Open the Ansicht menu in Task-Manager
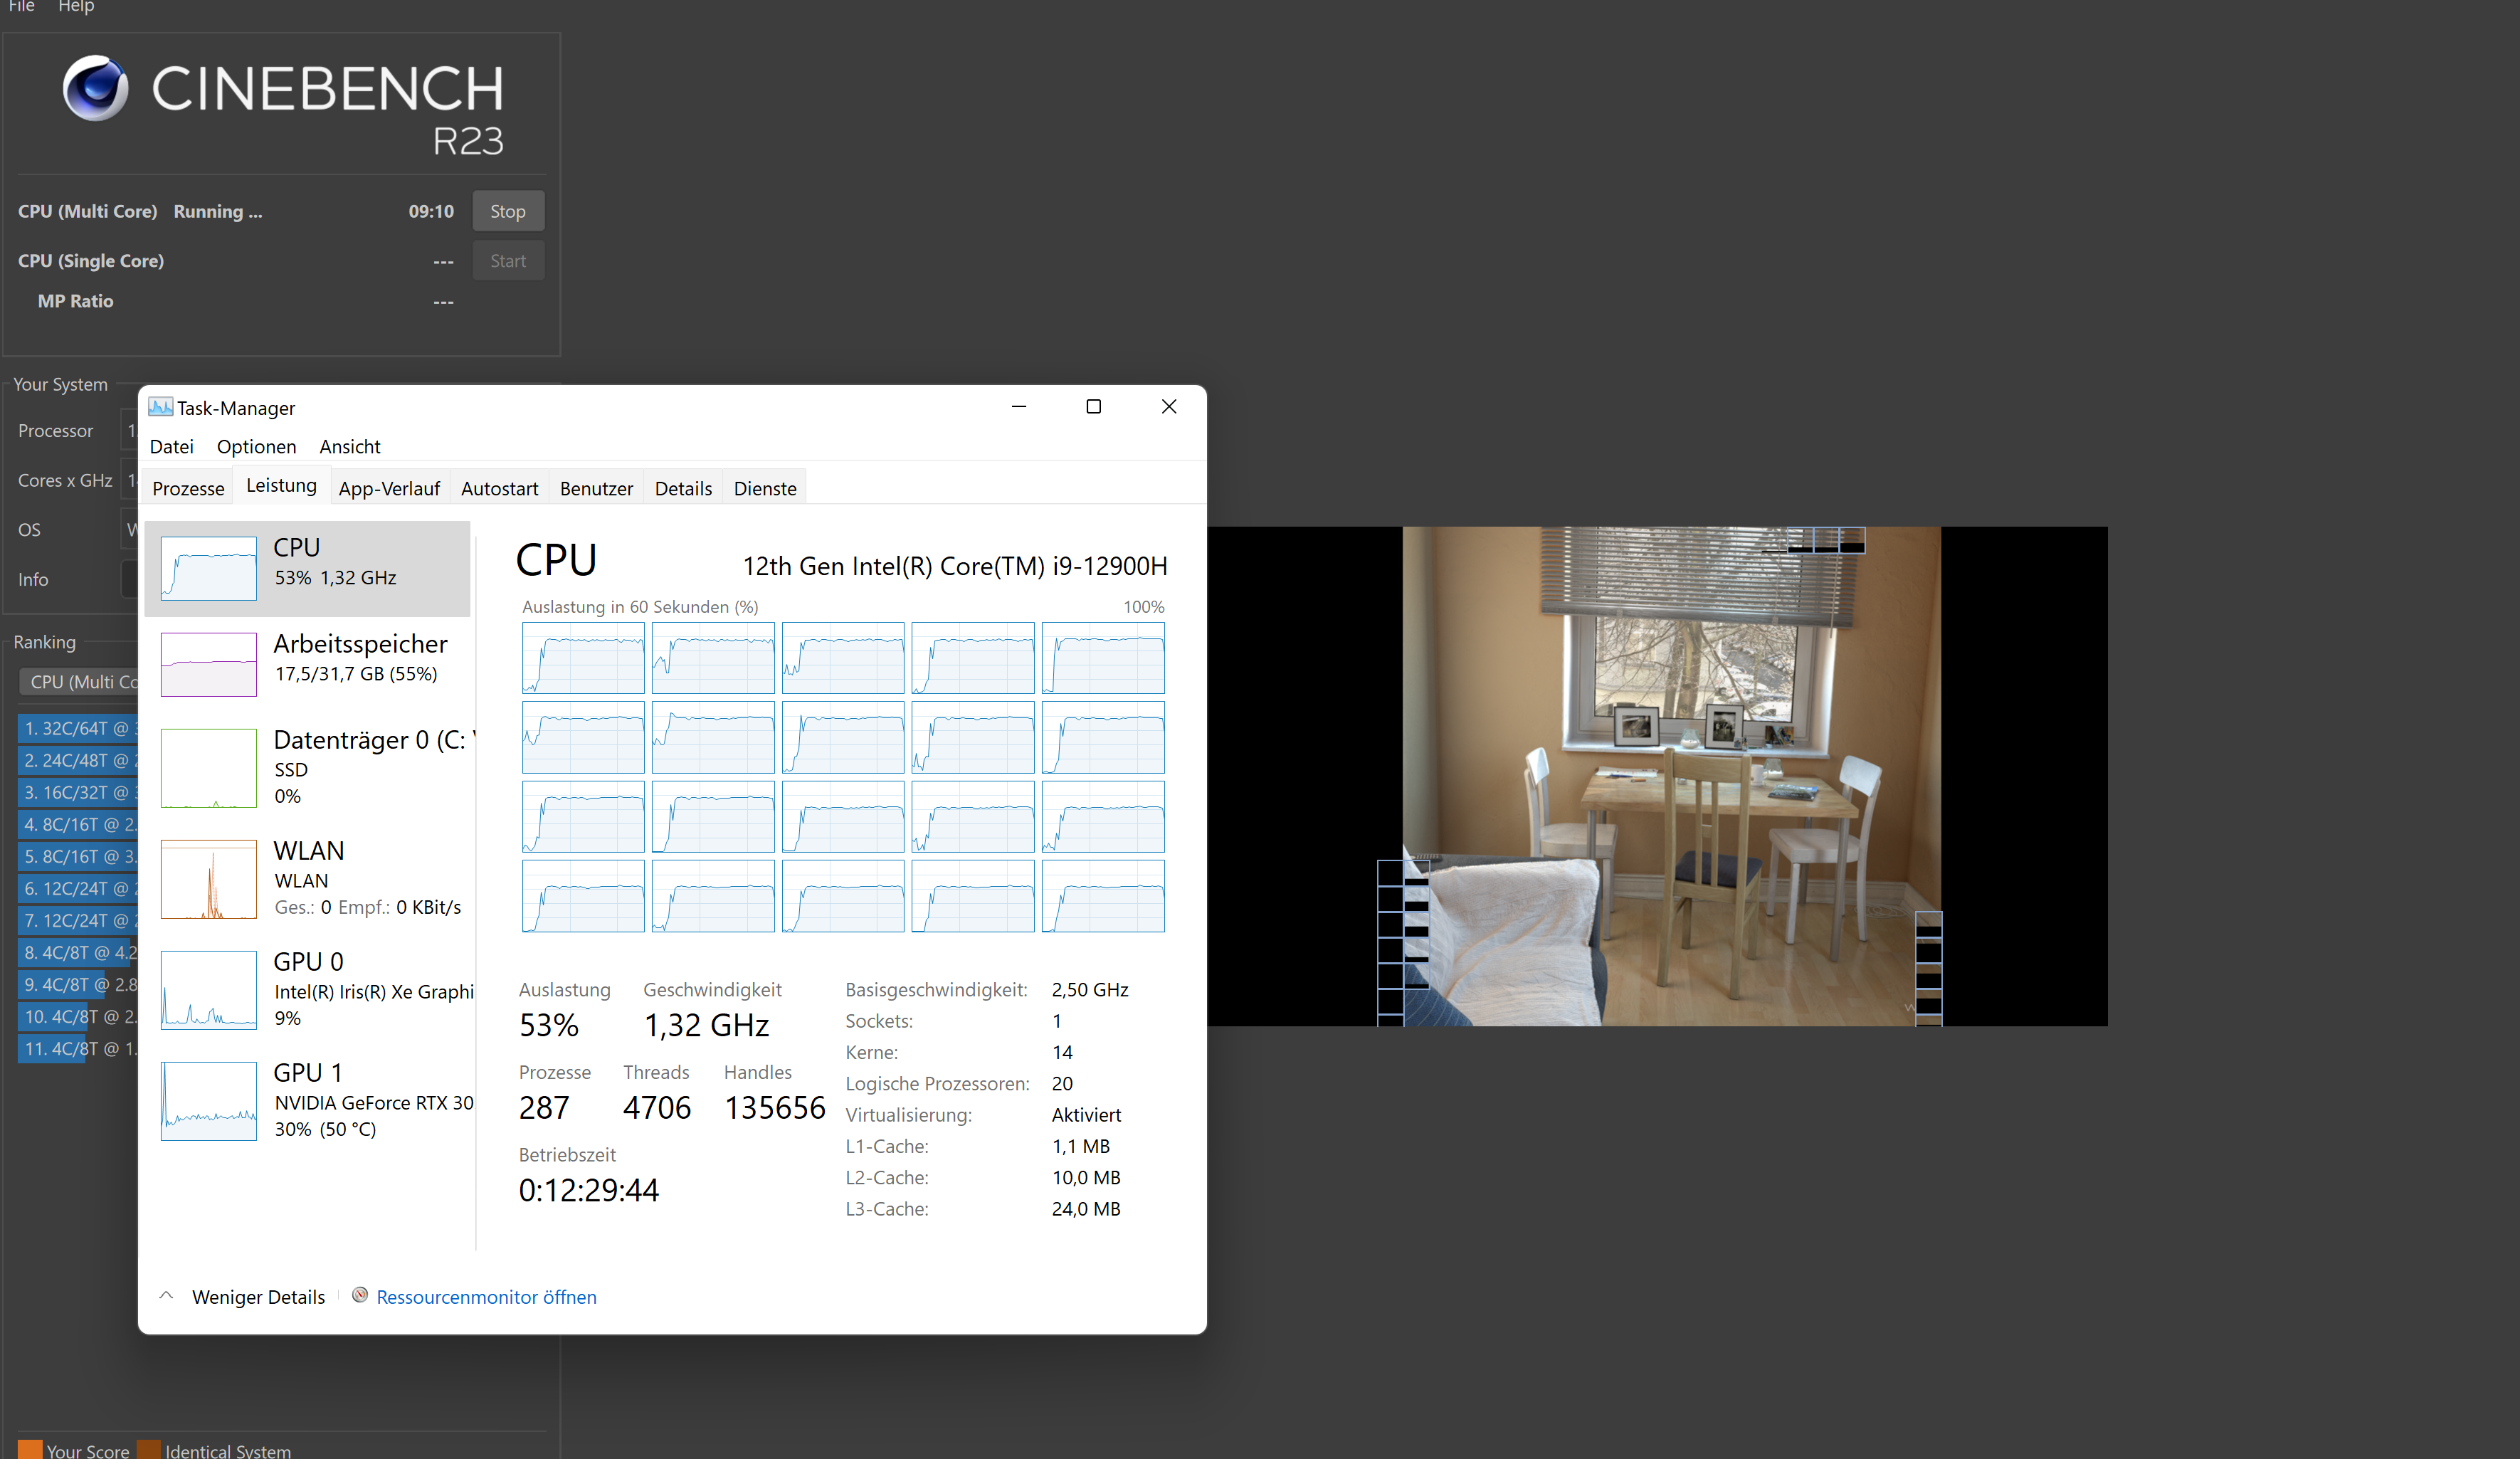Viewport: 2520px width, 1459px height. [349, 447]
